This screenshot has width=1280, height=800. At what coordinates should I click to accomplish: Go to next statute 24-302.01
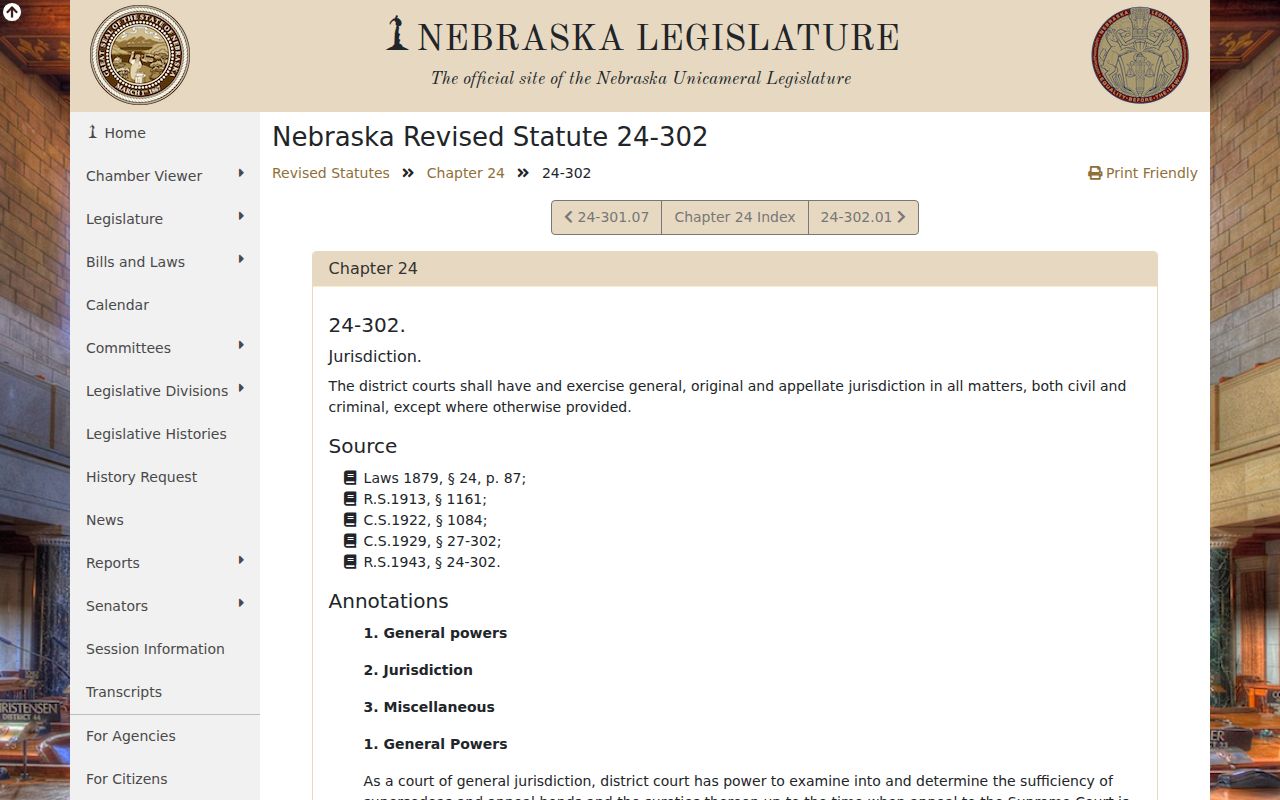(x=863, y=217)
